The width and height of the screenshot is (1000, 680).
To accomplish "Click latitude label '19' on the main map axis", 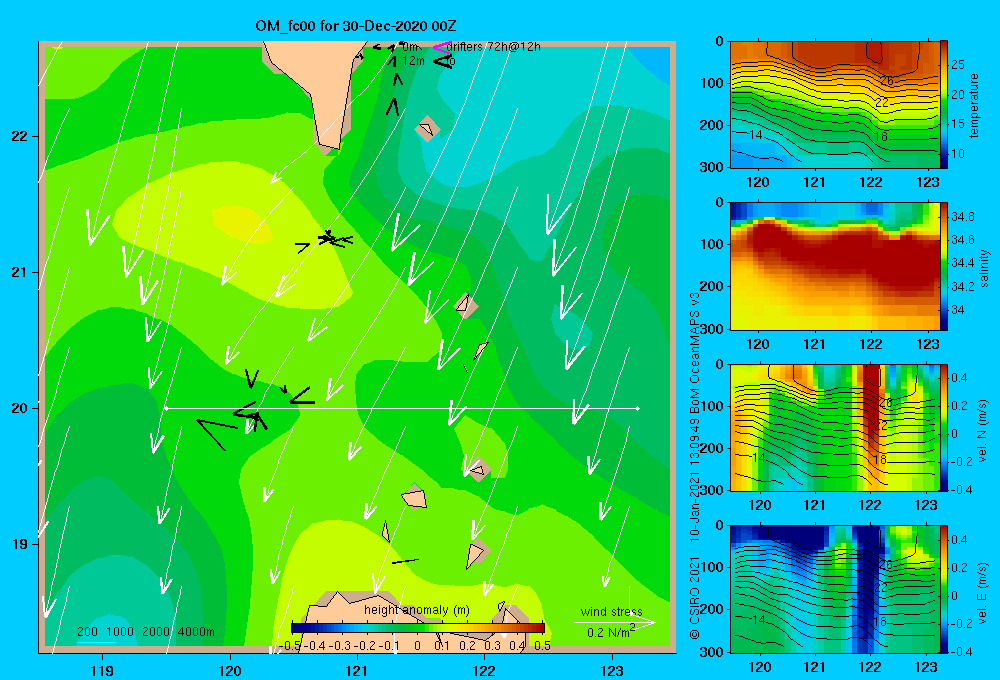I will click(x=20, y=544).
